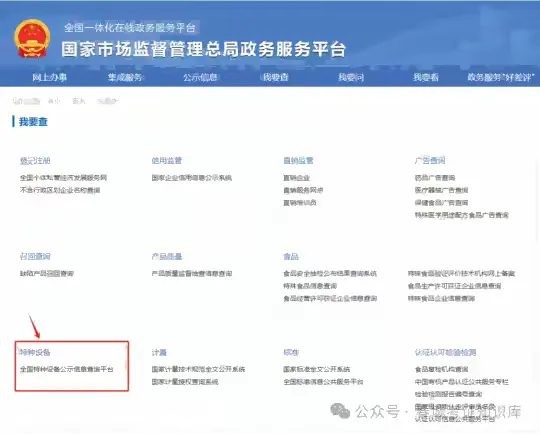This screenshot has width=540, height=434.
Task: Open the 广告查询 category heading
Action: (x=430, y=161)
